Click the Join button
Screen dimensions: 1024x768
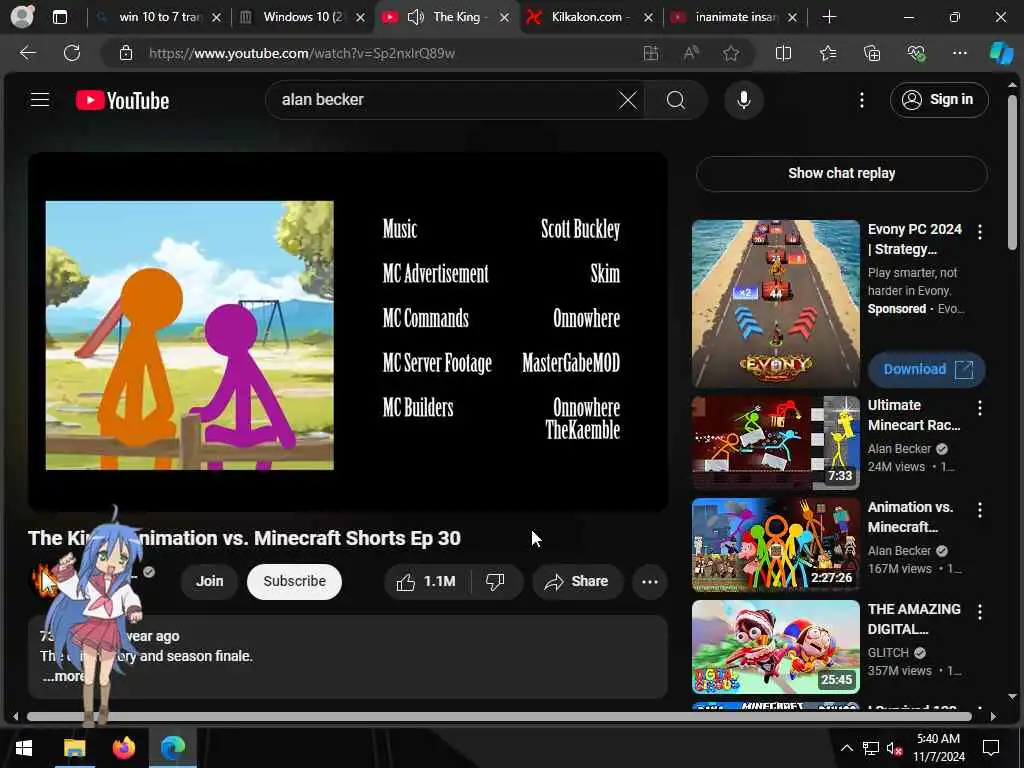209,581
